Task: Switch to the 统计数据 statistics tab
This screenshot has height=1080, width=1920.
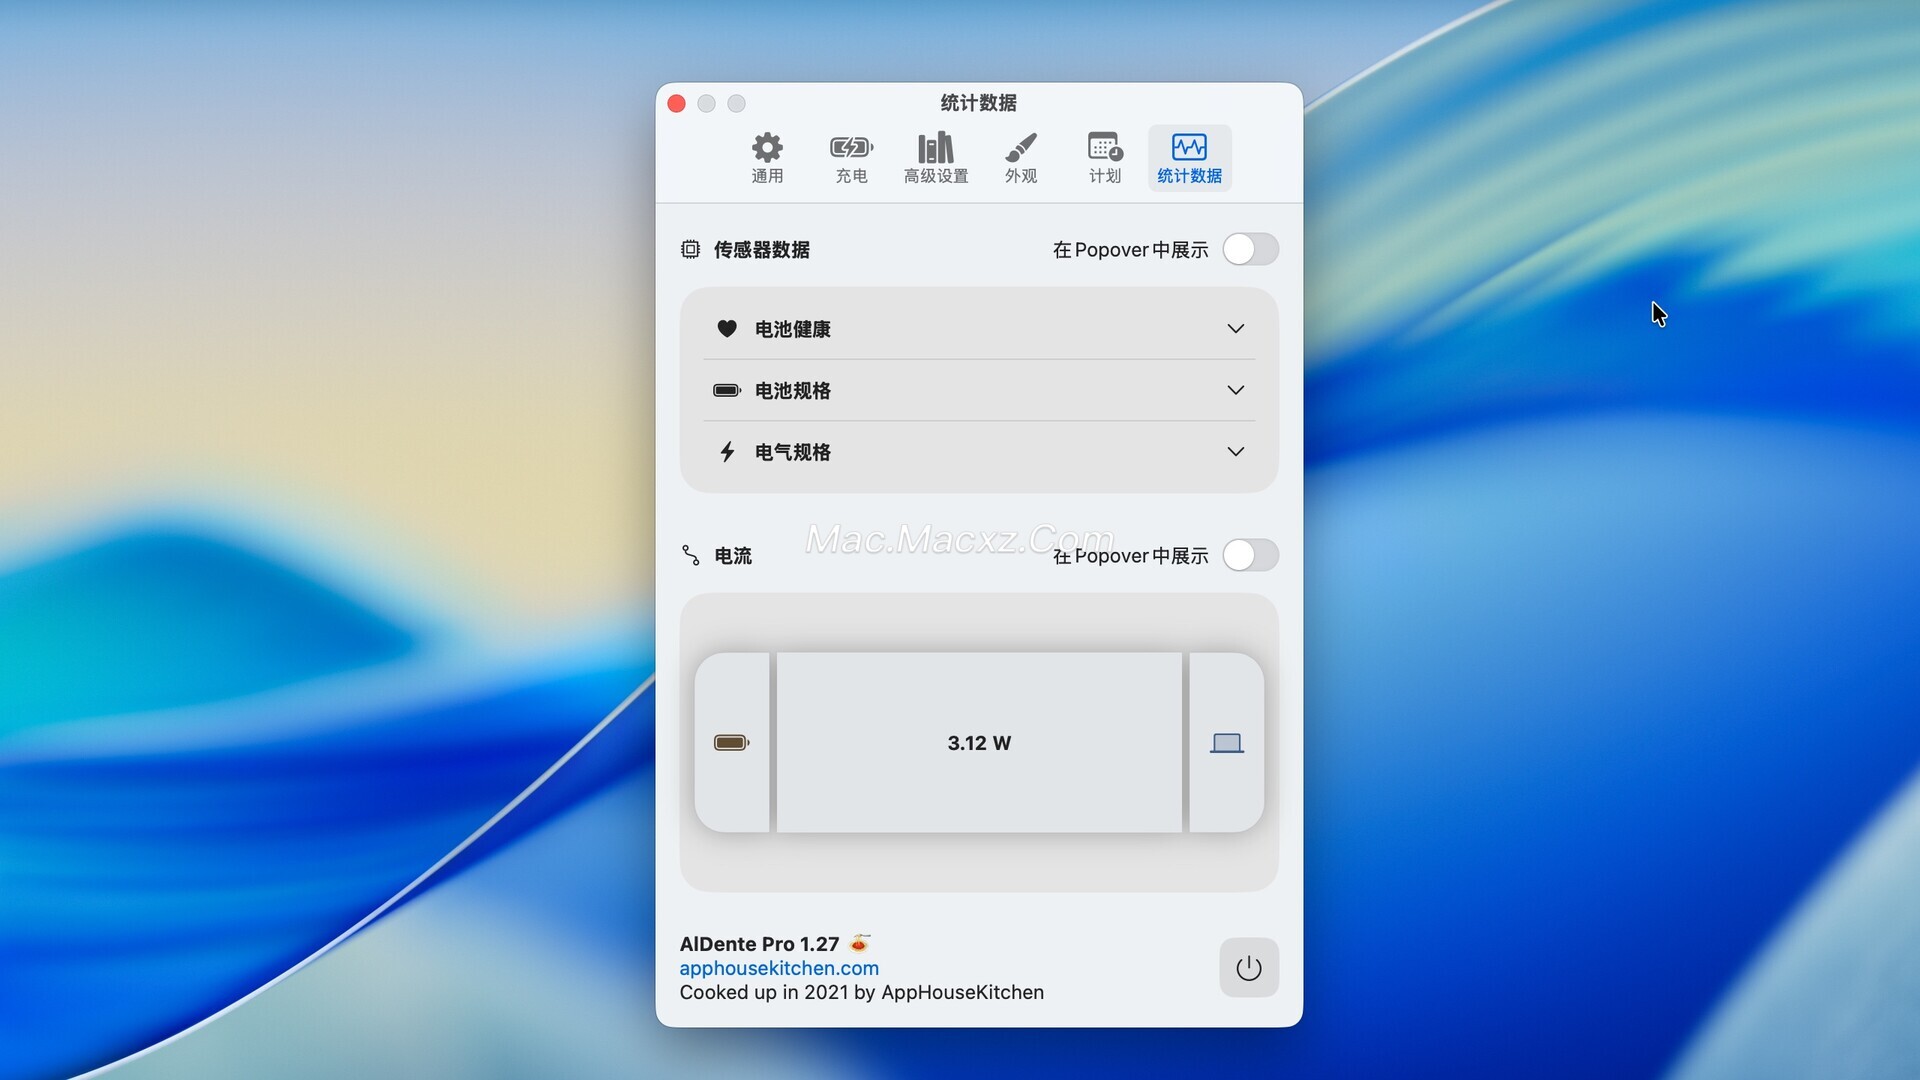Action: point(1189,158)
